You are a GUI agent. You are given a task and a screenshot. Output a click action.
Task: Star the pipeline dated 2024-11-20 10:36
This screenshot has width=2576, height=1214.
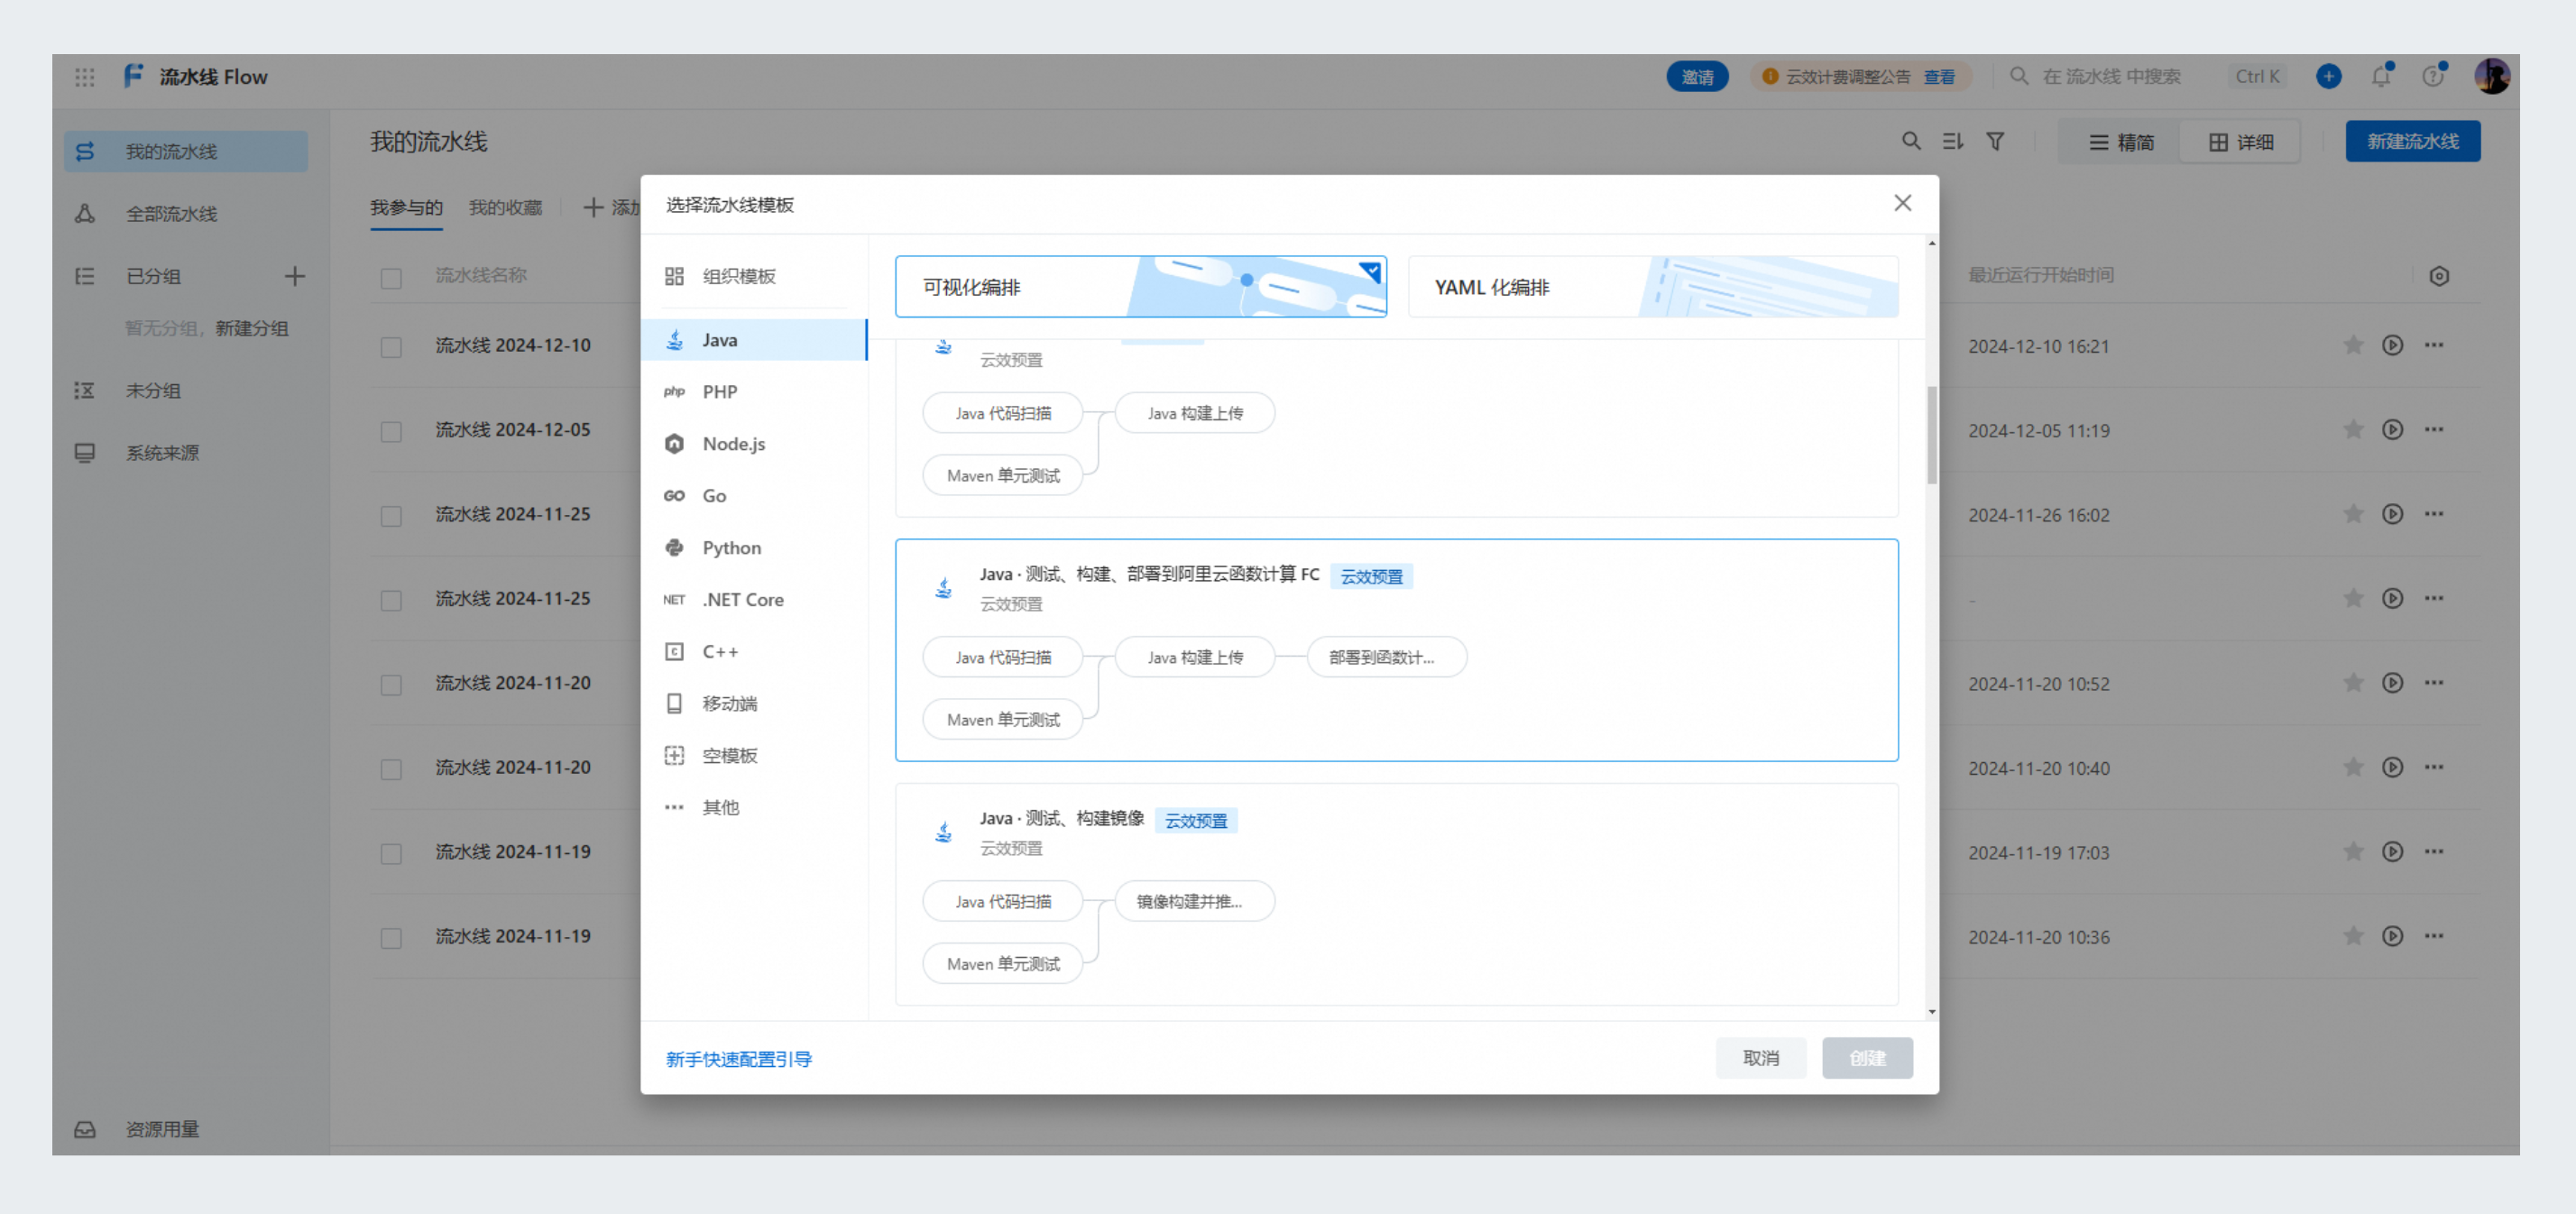pyautogui.click(x=2353, y=936)
